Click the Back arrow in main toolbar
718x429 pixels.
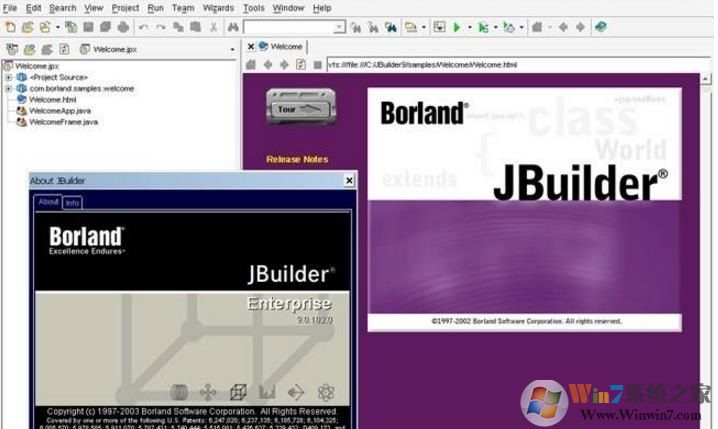[x=564, y=27]
